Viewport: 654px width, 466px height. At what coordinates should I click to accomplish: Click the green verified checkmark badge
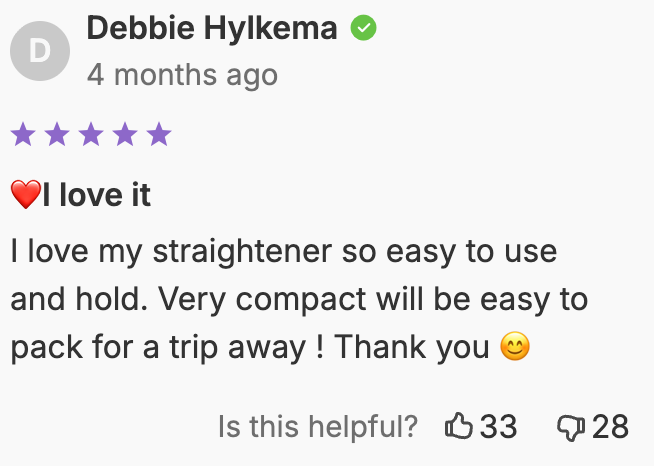363,29
